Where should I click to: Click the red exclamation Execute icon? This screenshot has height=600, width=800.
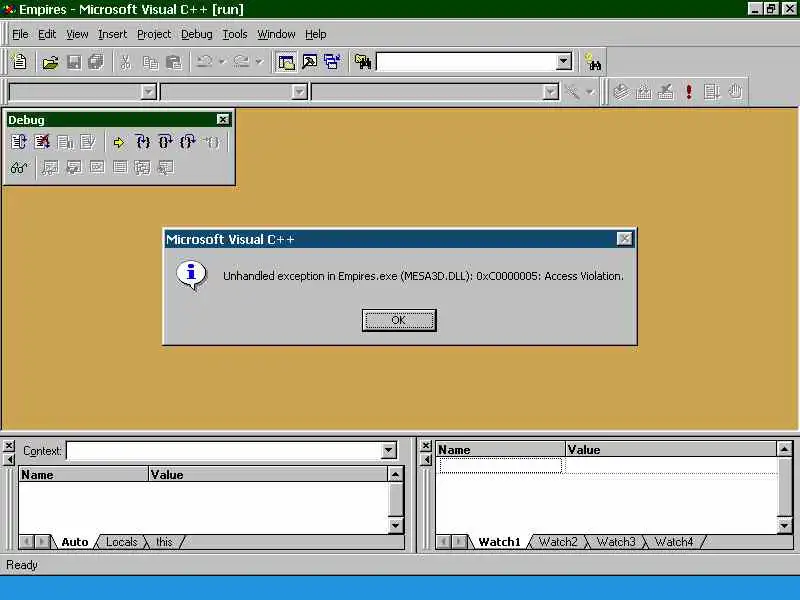point(689,92)
